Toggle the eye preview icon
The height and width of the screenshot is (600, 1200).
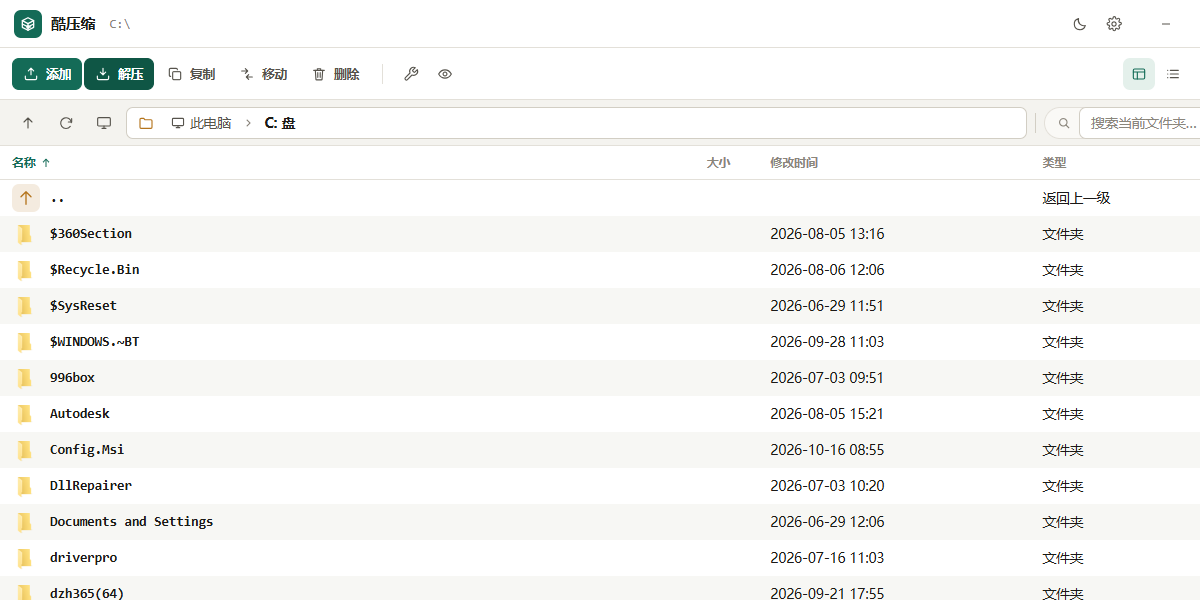[x=445, y=74]
